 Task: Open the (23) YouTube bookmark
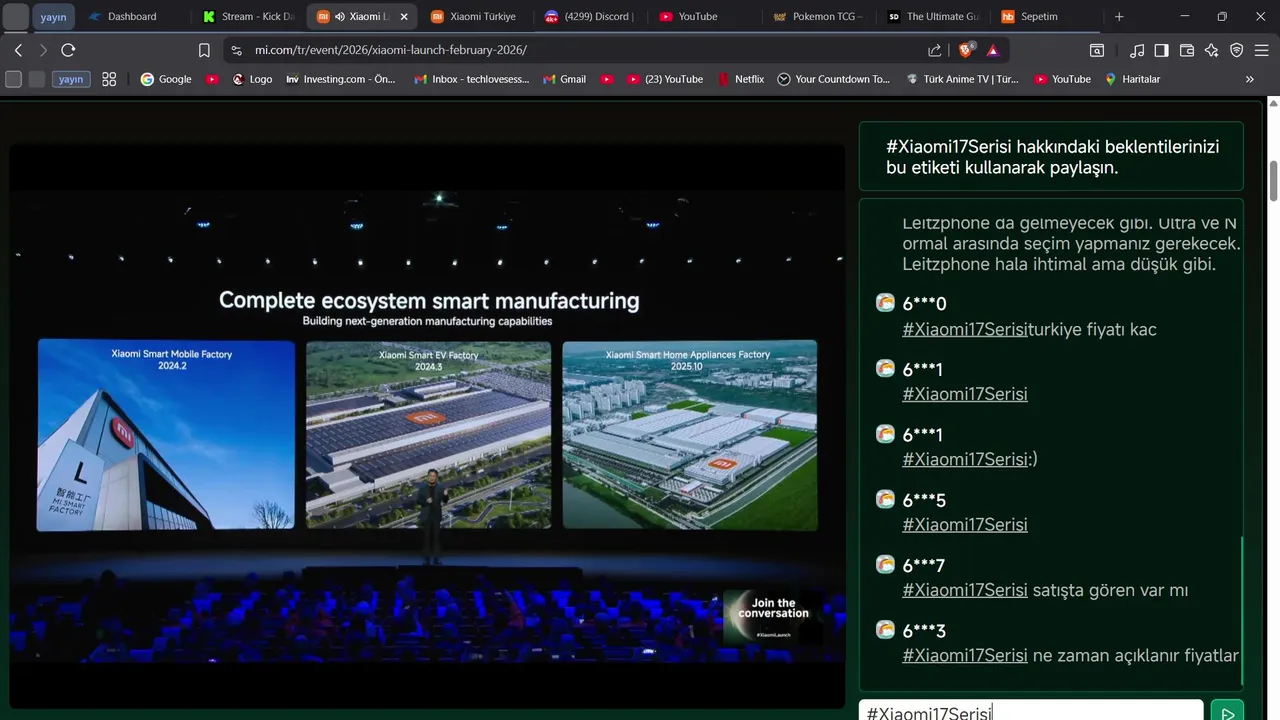coord(665,79)
